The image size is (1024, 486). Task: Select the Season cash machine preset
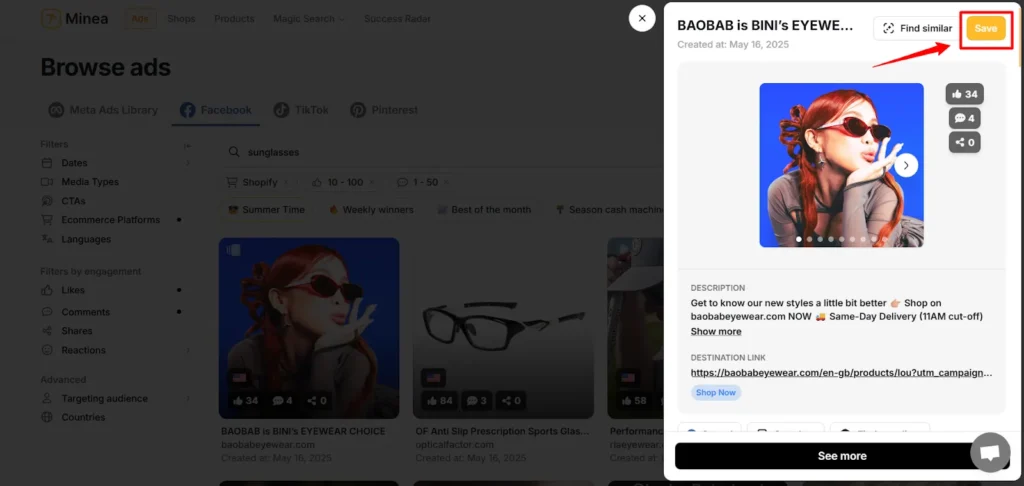(x=609, y=210)
